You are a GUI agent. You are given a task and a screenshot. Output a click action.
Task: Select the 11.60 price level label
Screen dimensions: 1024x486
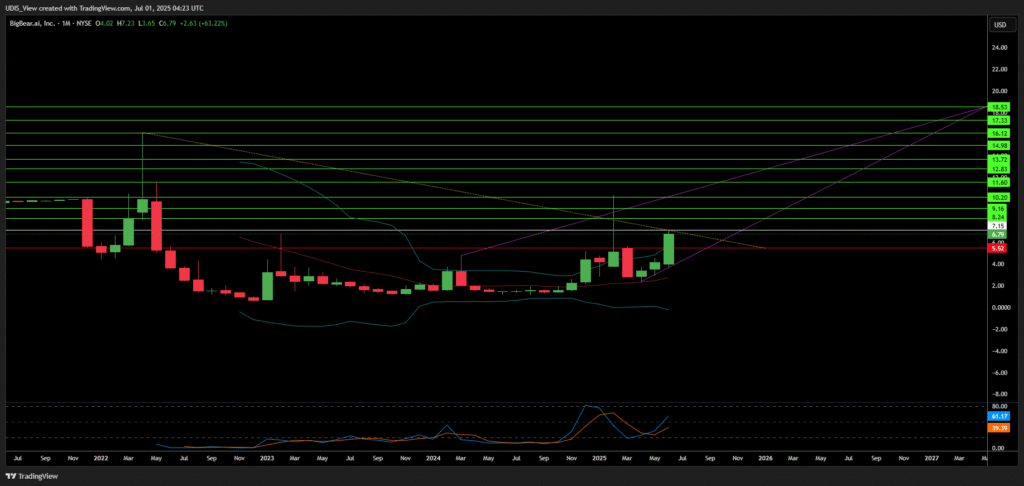998,183
